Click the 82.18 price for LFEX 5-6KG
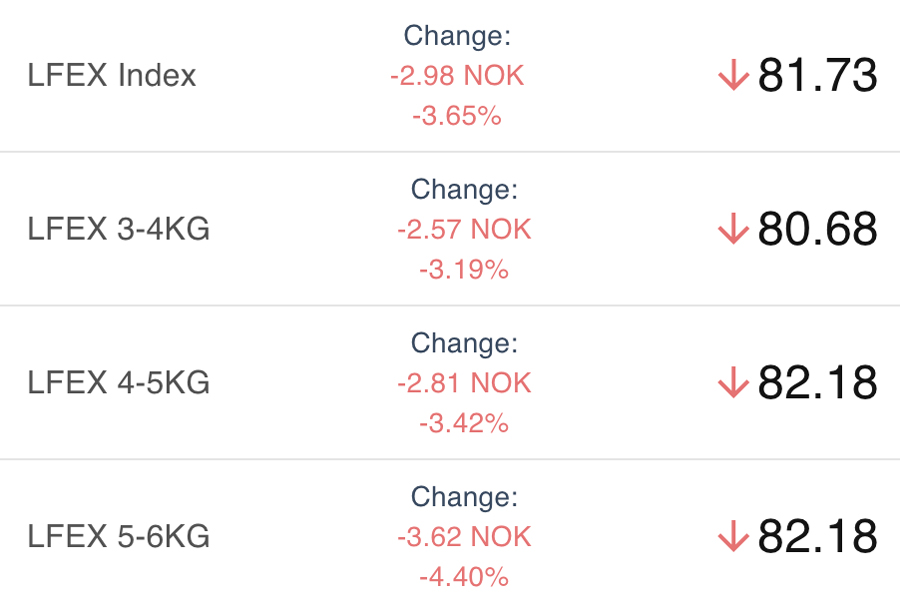Screen dimensions: 900x609 (x=817, y=537)
